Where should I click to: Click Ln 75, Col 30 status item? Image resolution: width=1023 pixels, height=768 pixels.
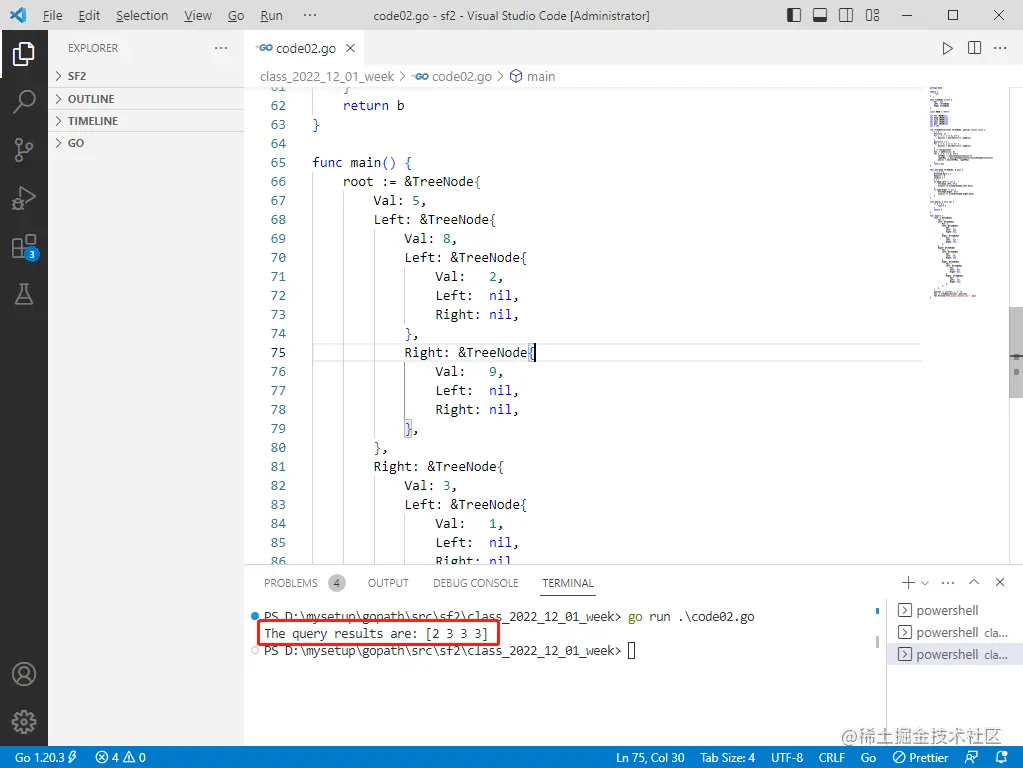pyautogui.click(x=650, y=757)
